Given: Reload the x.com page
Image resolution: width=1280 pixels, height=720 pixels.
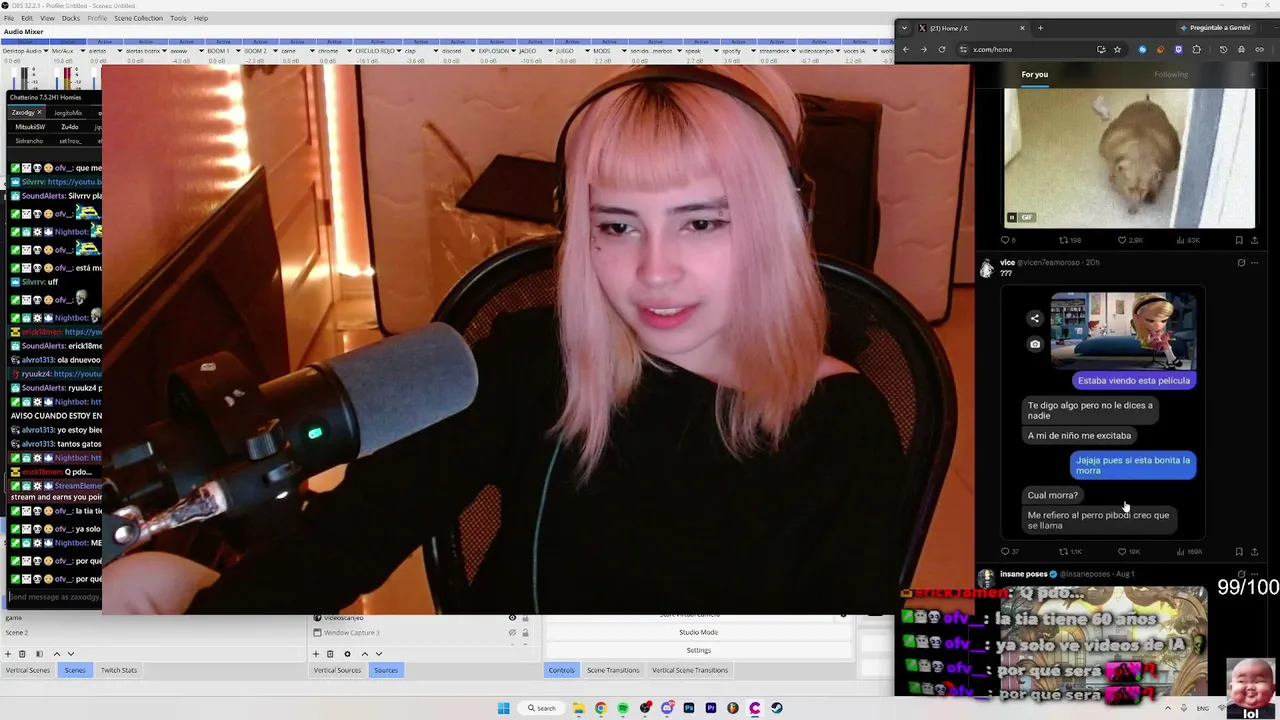Looking at the screenshot, I should tap(942, 49).
